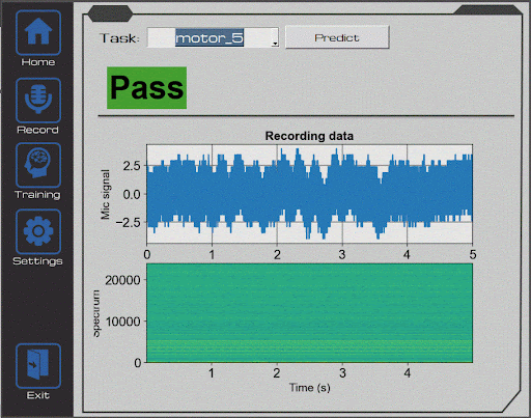
Task: Open the Training brain icon
Action: [38, 165]
